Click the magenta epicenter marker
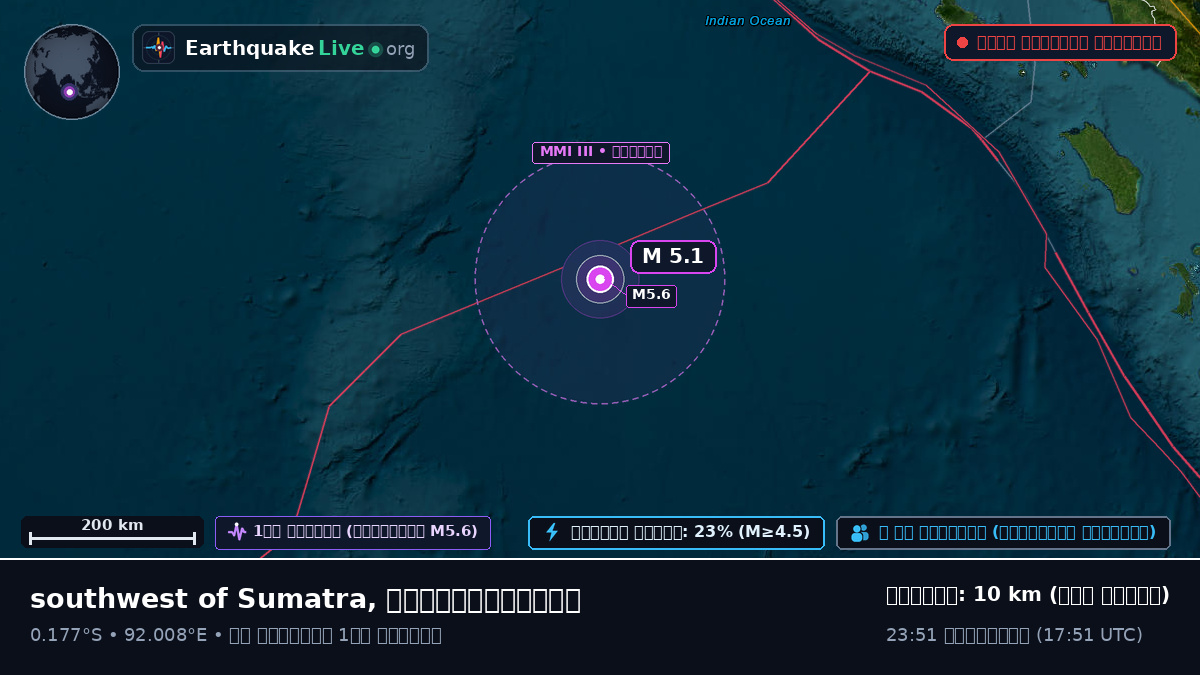Viewport: 1200px width, 675px height. coord(600,279)
